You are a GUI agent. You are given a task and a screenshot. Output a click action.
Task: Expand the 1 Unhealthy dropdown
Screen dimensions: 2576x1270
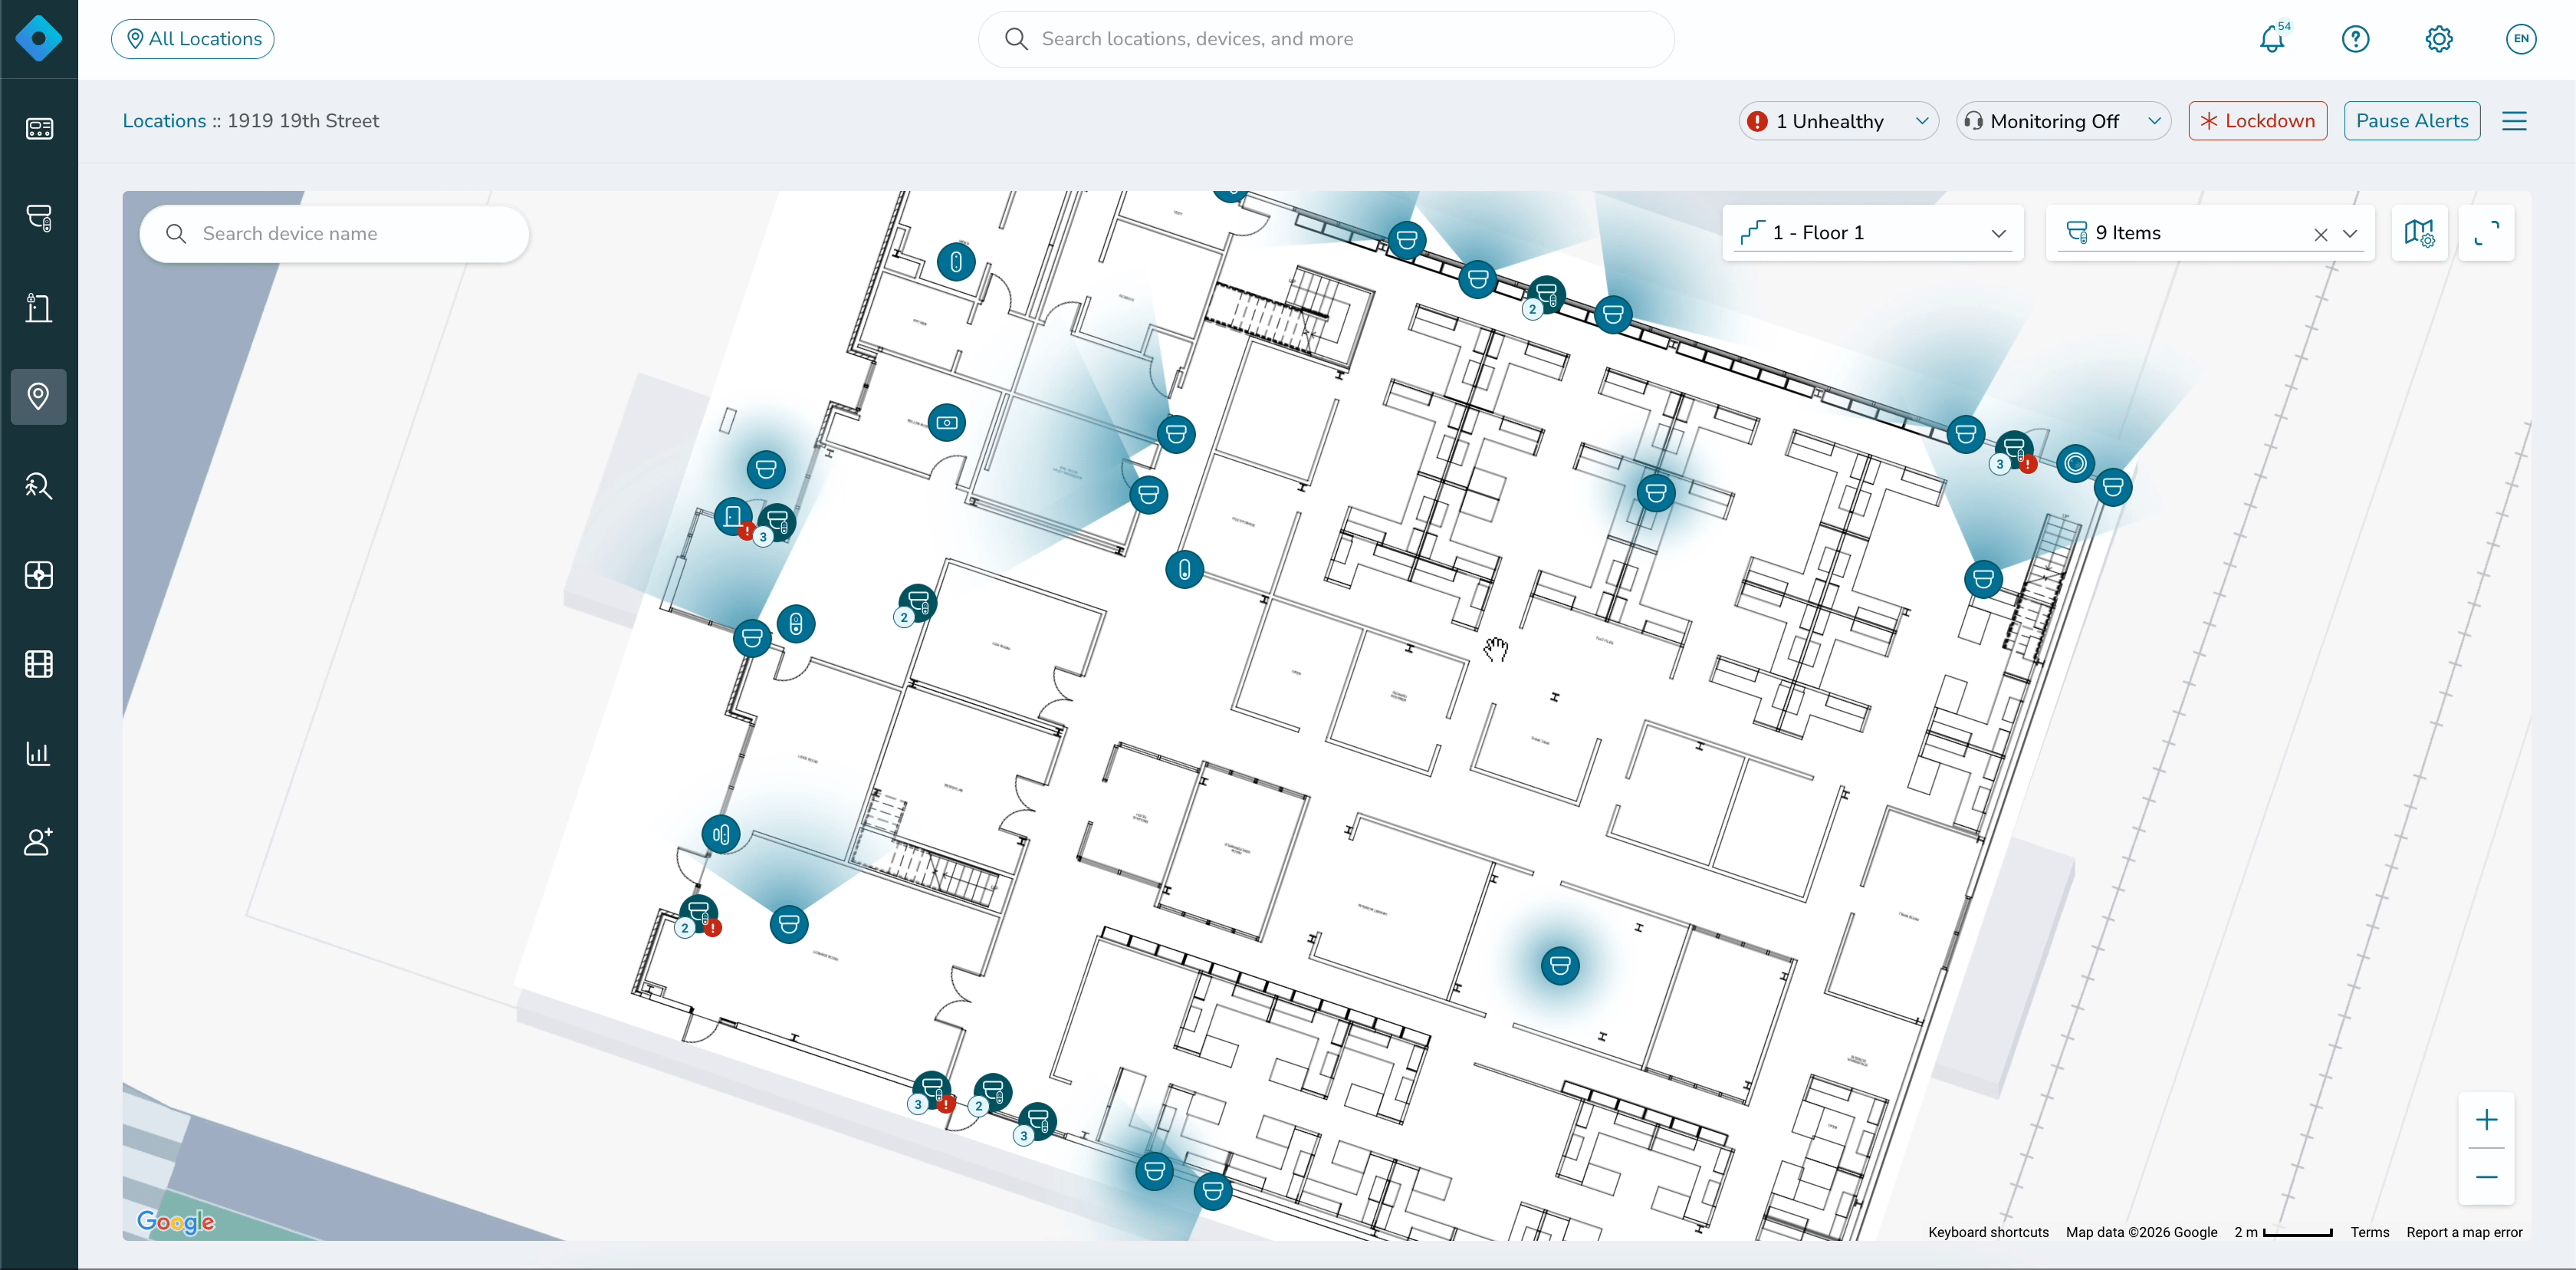click(1839, 121)
